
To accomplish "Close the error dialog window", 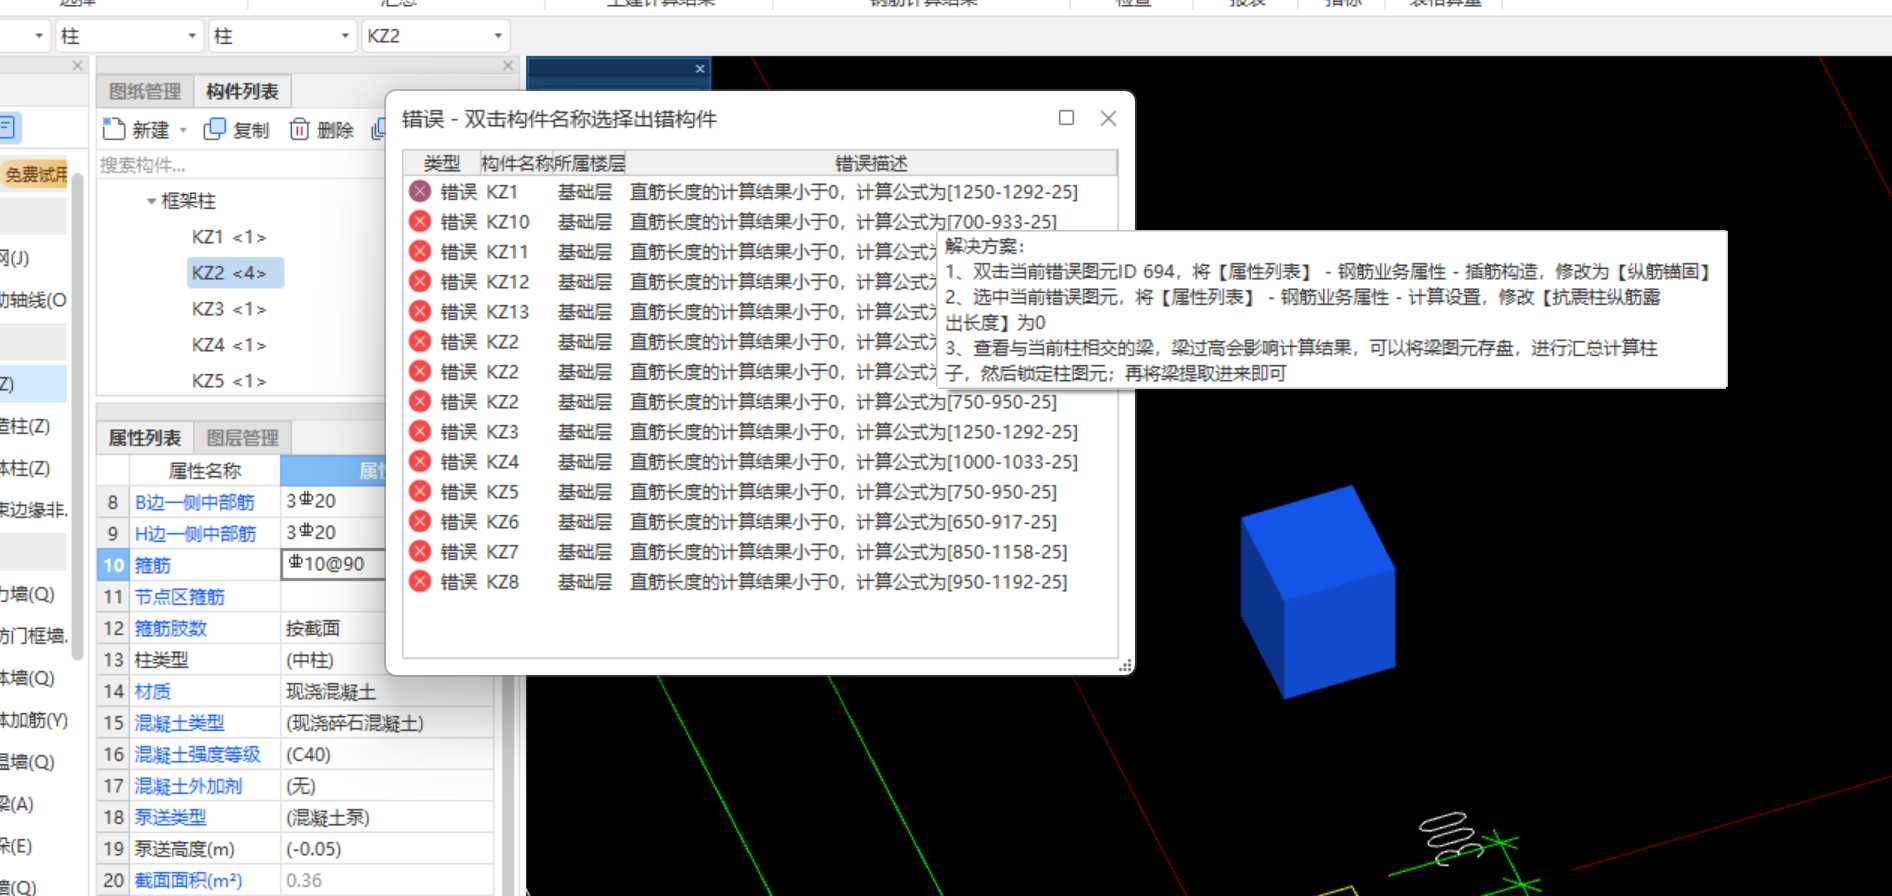I will point(1108,118).
